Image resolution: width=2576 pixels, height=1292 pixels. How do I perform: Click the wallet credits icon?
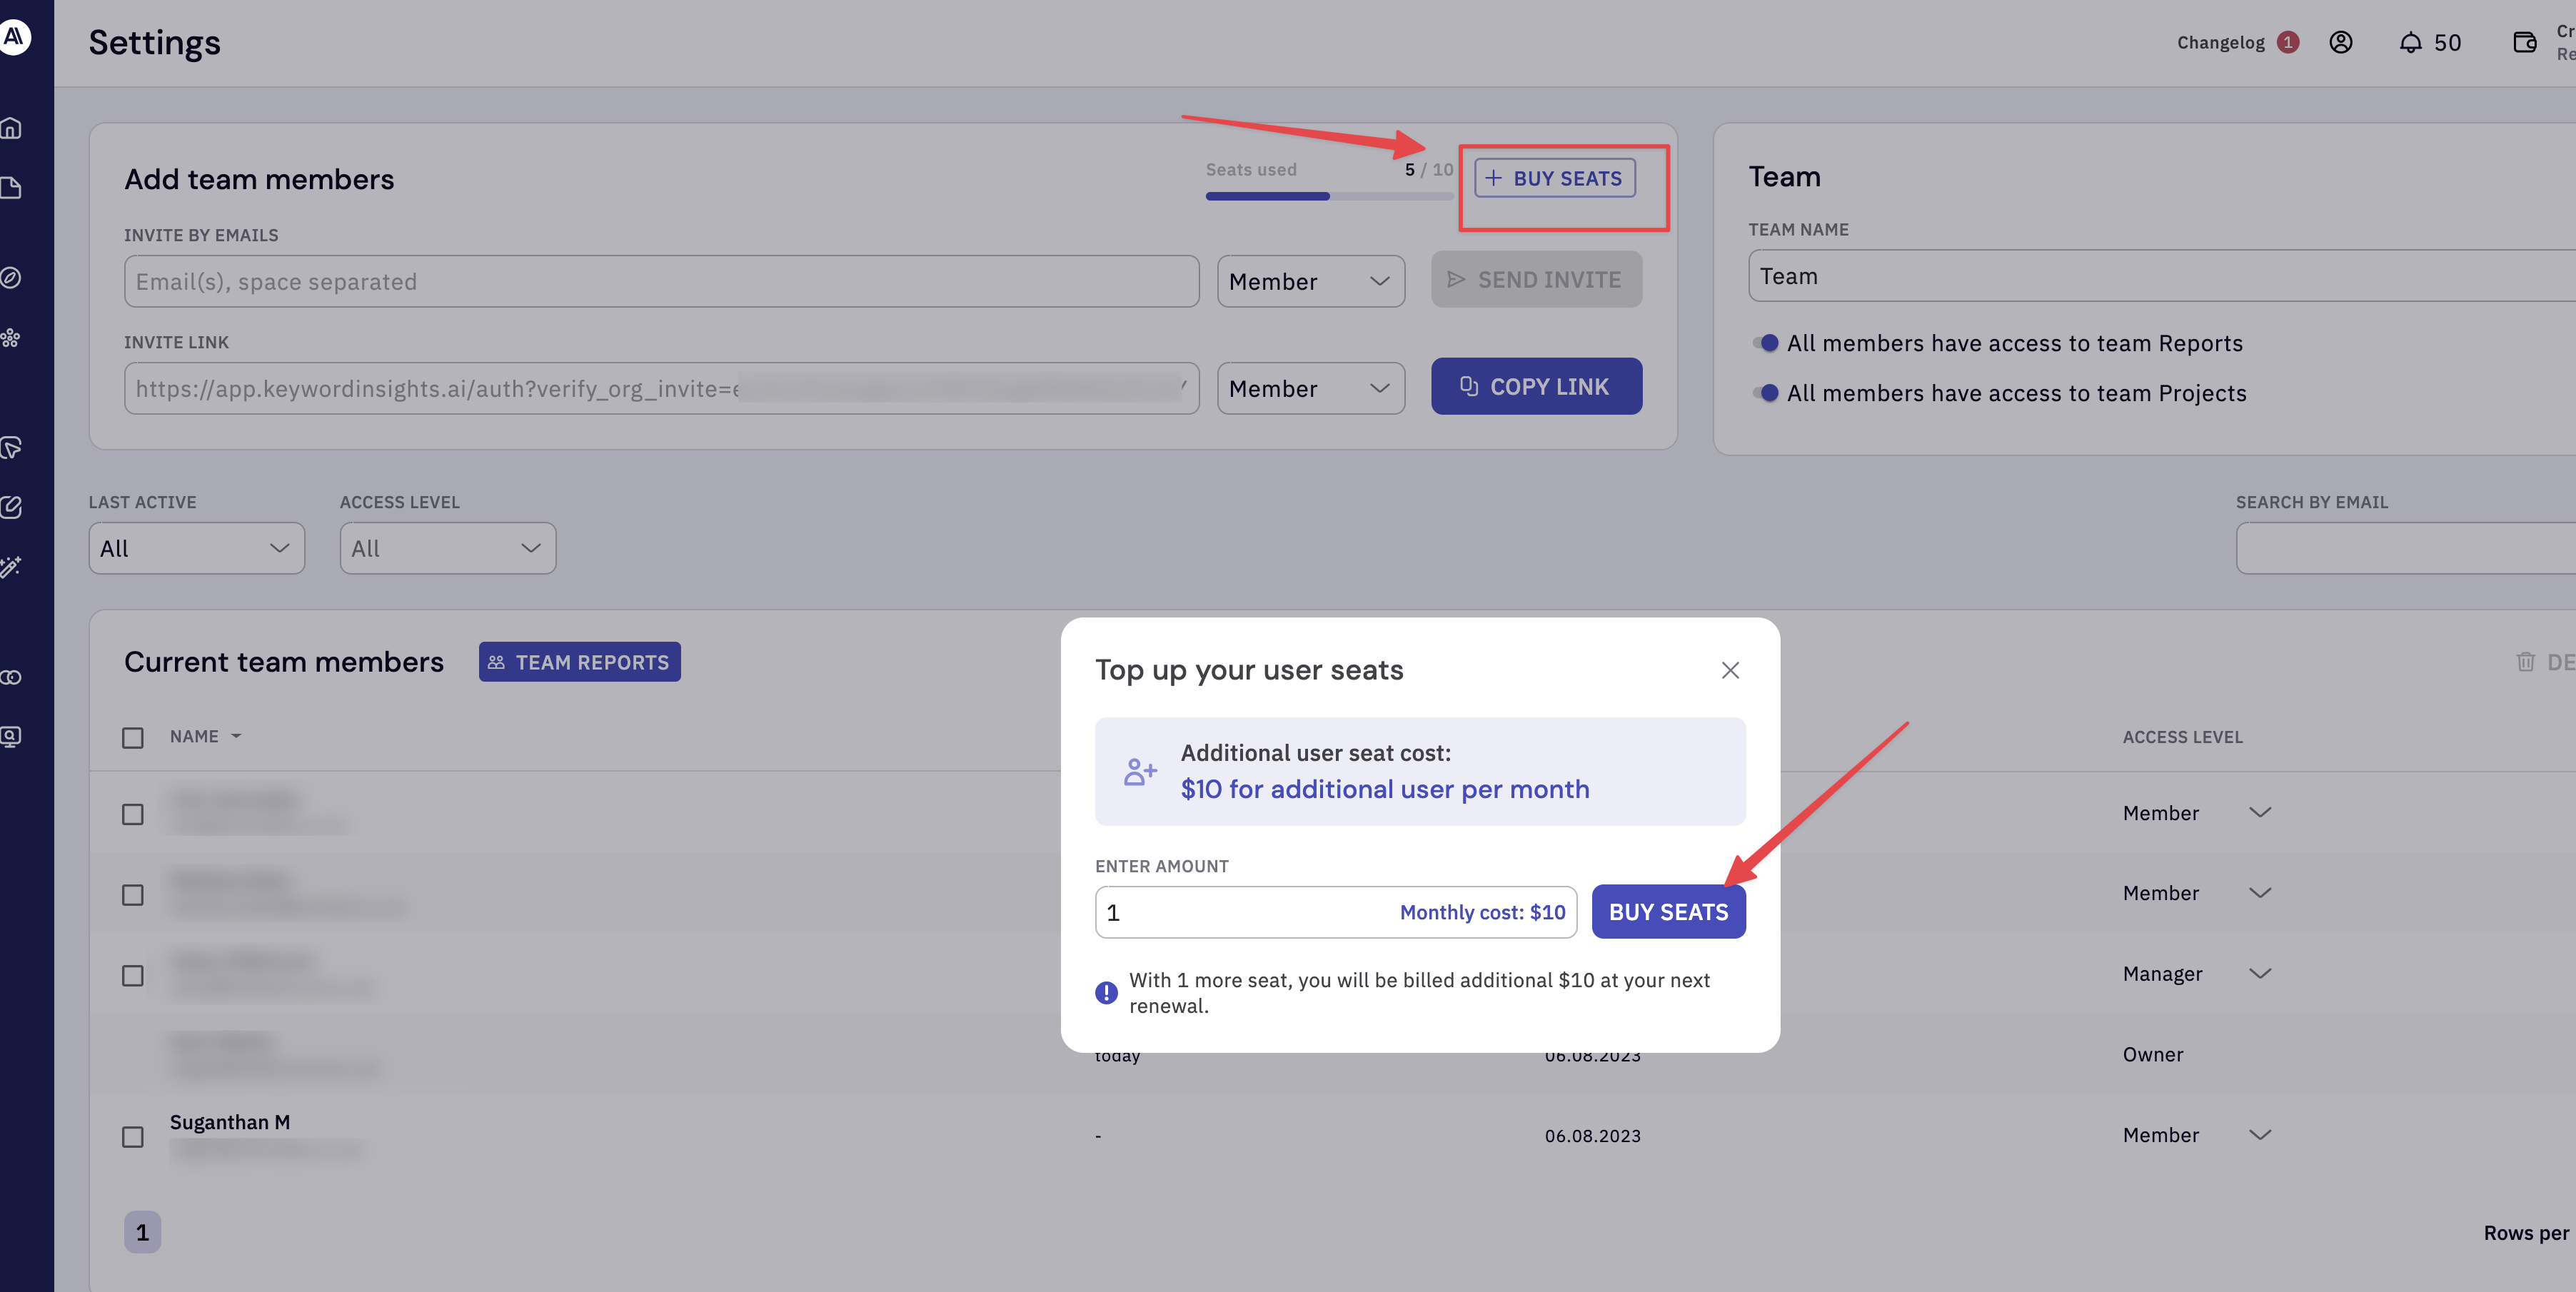point(2524,42)
